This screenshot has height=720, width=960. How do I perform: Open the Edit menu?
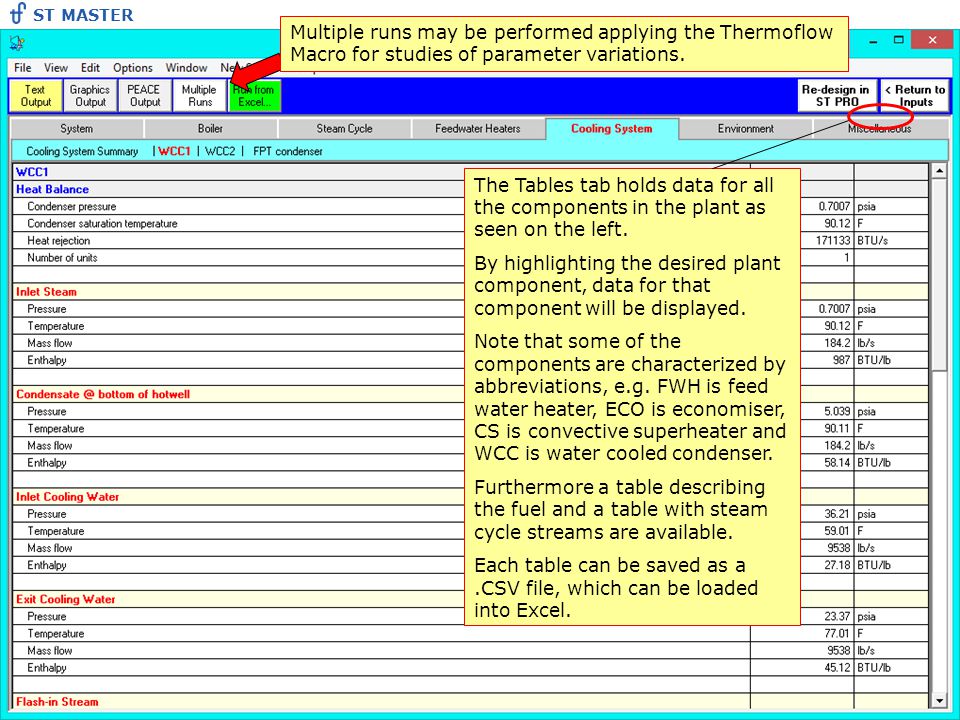coord(90,67)
